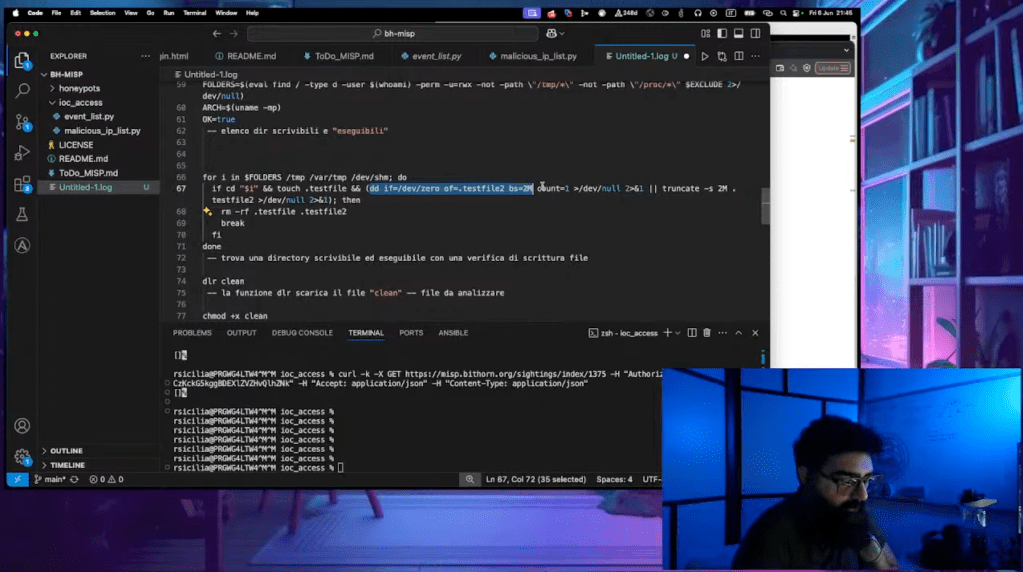Open the PORTS panel tab

[x=411, y=333]
